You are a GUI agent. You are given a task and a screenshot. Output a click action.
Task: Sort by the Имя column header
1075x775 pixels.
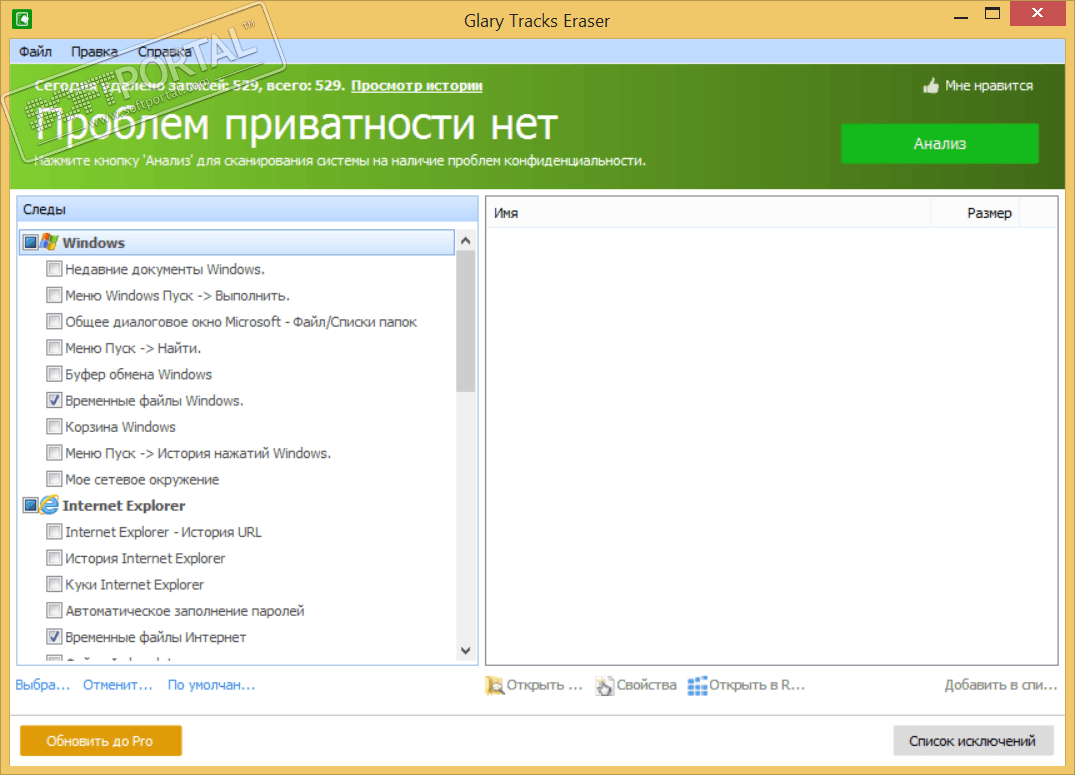tap(708, 213)
